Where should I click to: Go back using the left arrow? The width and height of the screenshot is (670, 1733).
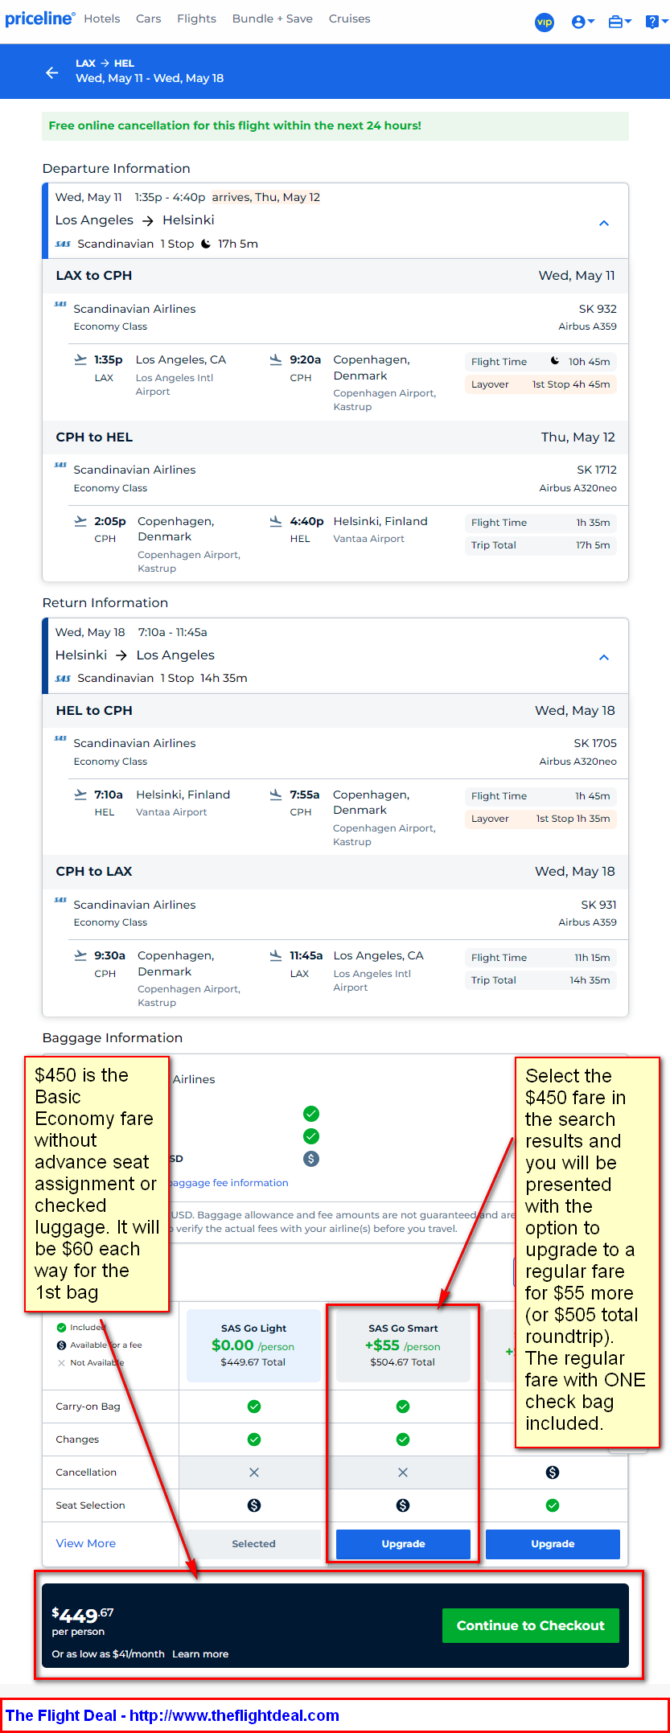click(52, 72)
